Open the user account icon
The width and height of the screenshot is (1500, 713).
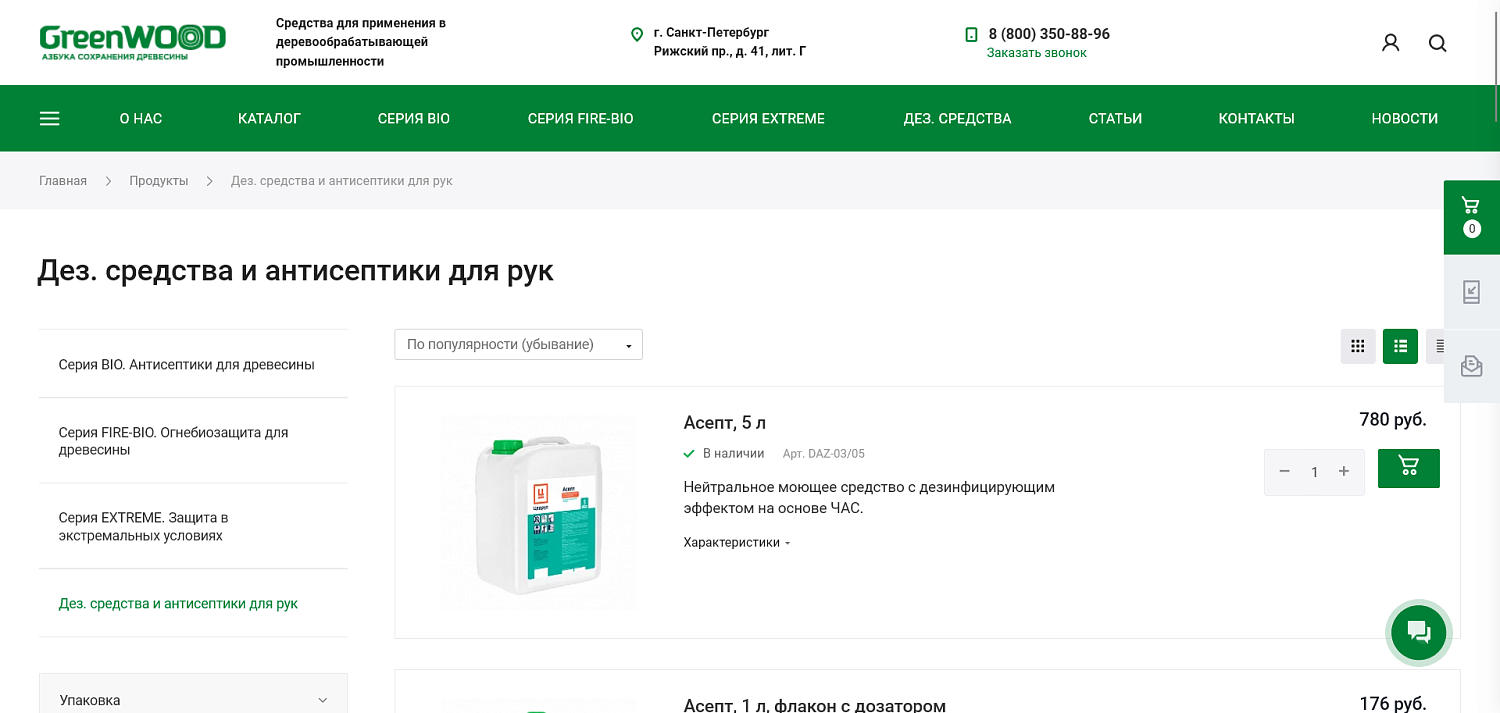coord(1390,43)
